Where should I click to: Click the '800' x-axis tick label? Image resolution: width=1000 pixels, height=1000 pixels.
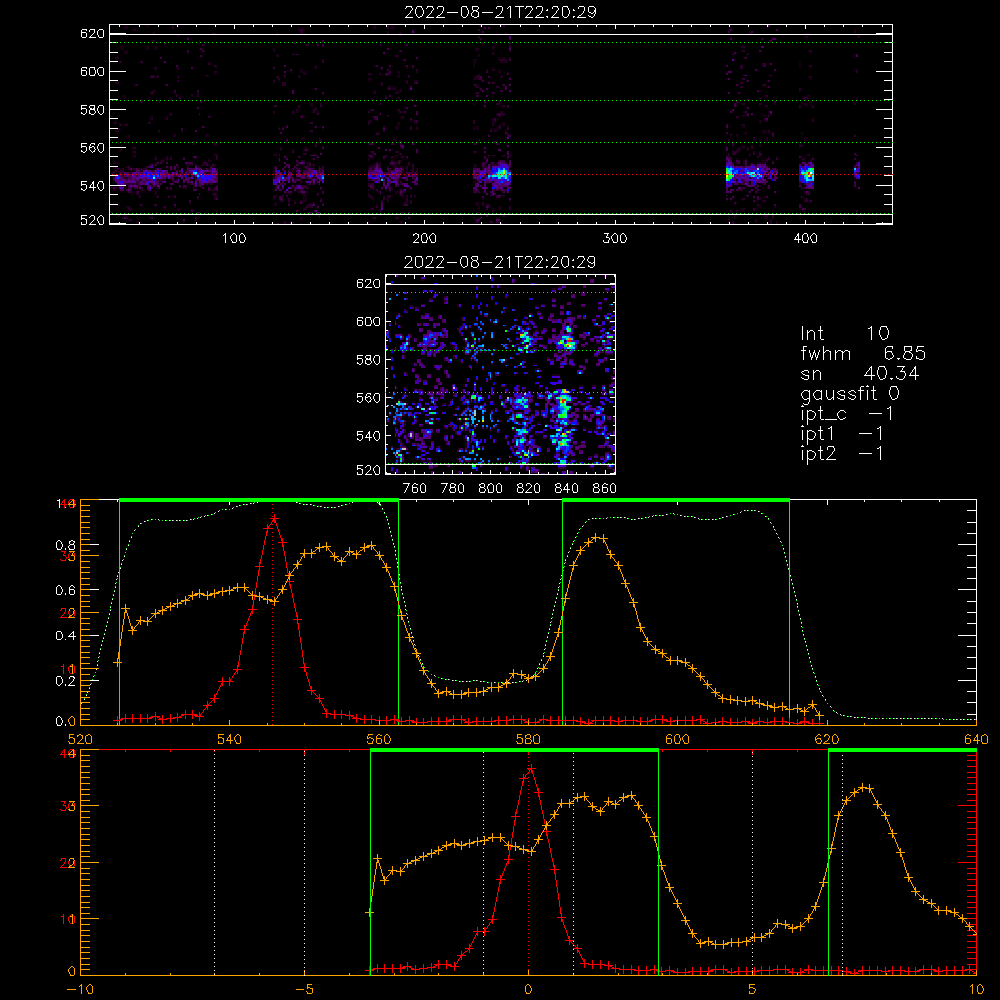click(490, 489)
